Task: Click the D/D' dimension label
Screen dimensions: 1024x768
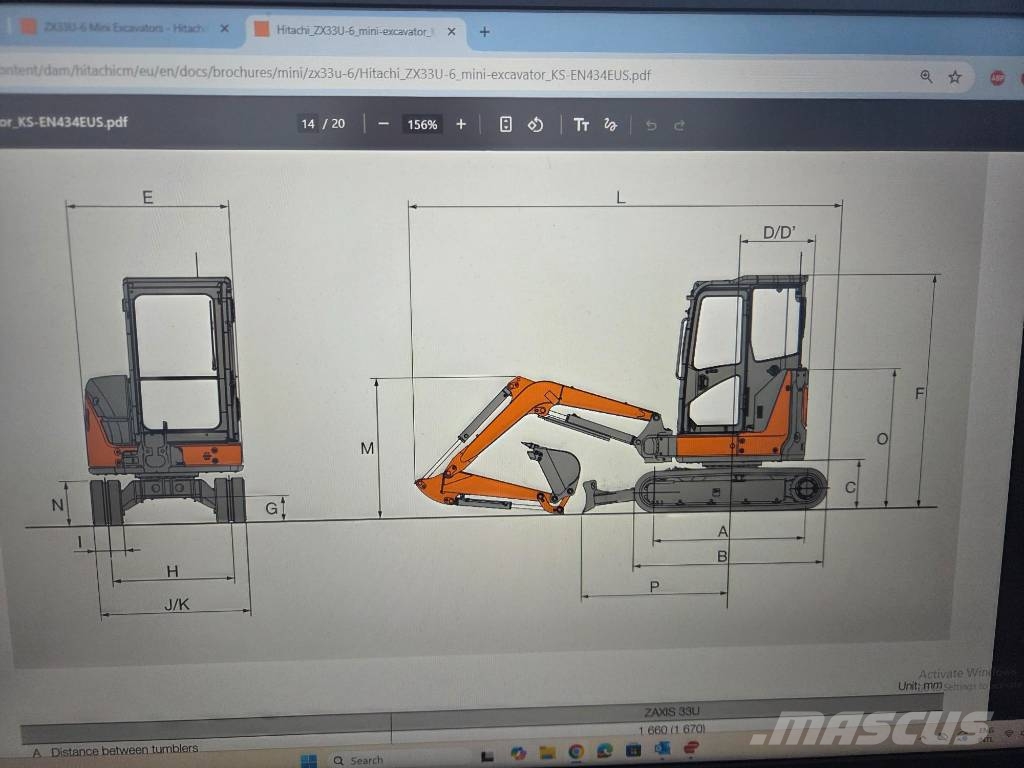Action: 779,232
